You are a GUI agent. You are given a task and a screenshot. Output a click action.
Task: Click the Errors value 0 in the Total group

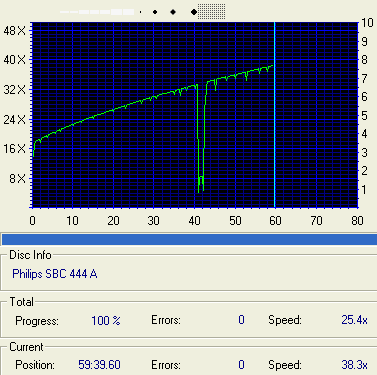(x=241, y=320)
